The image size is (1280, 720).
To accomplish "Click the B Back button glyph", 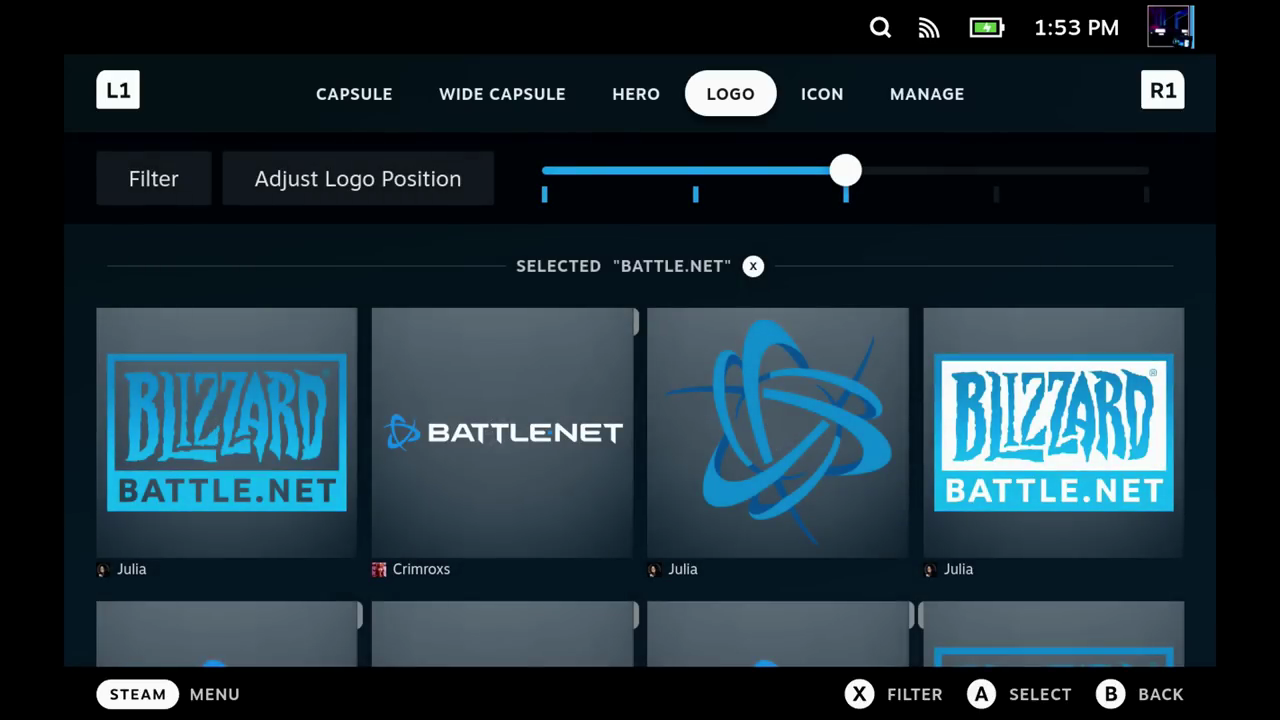I will (1111, 694).
